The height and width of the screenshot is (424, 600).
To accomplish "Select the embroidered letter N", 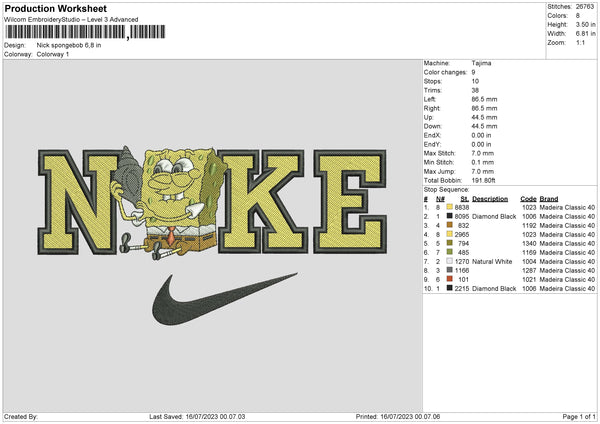I will click(78, 202).
